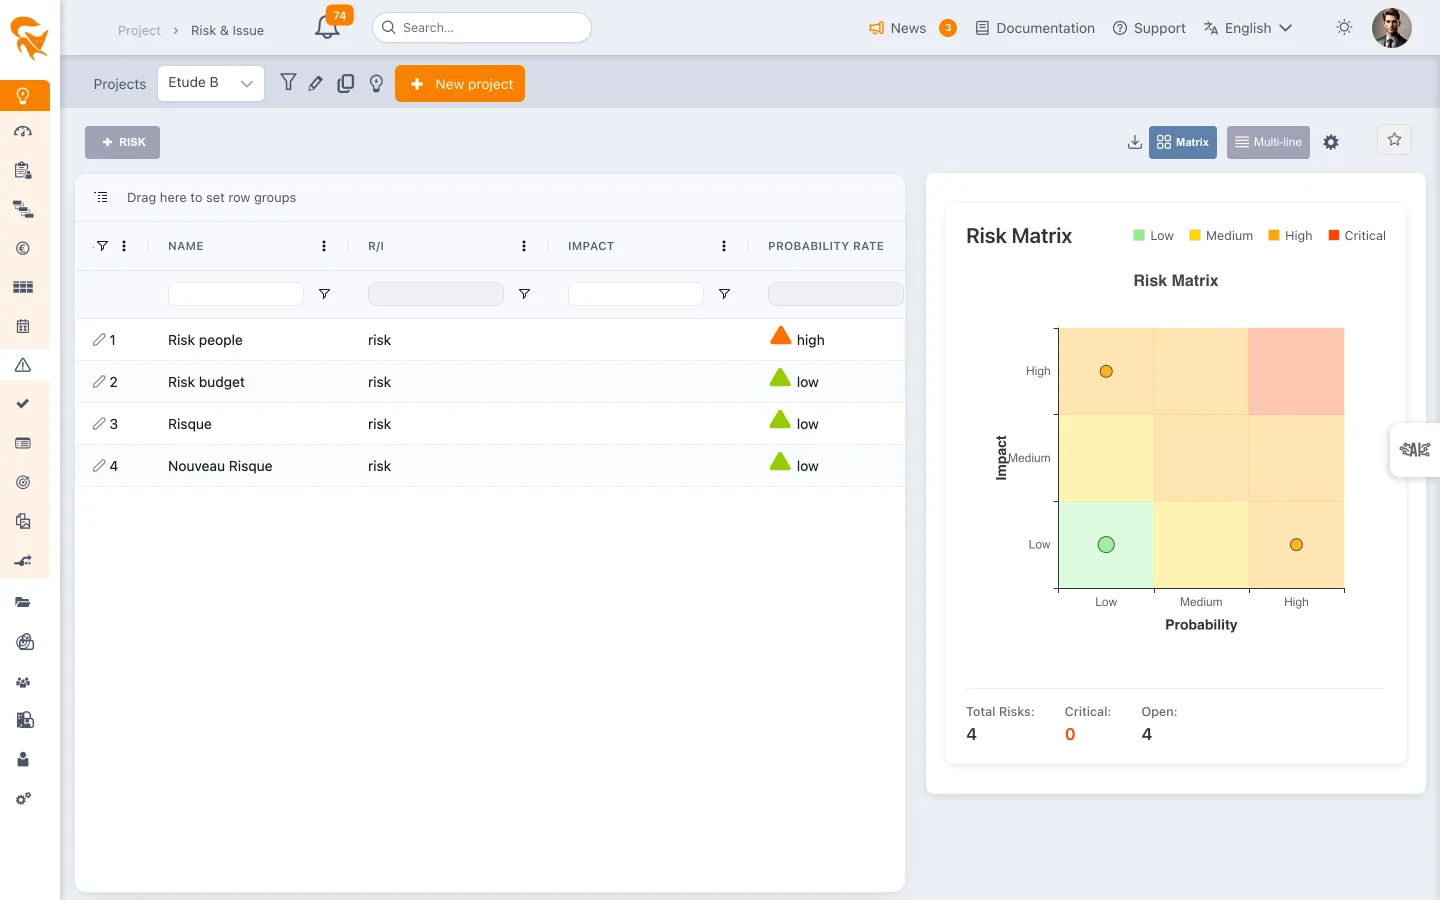
Task: Click the green dot in the Low-Low matrix cell
Action: point(1106,545)
